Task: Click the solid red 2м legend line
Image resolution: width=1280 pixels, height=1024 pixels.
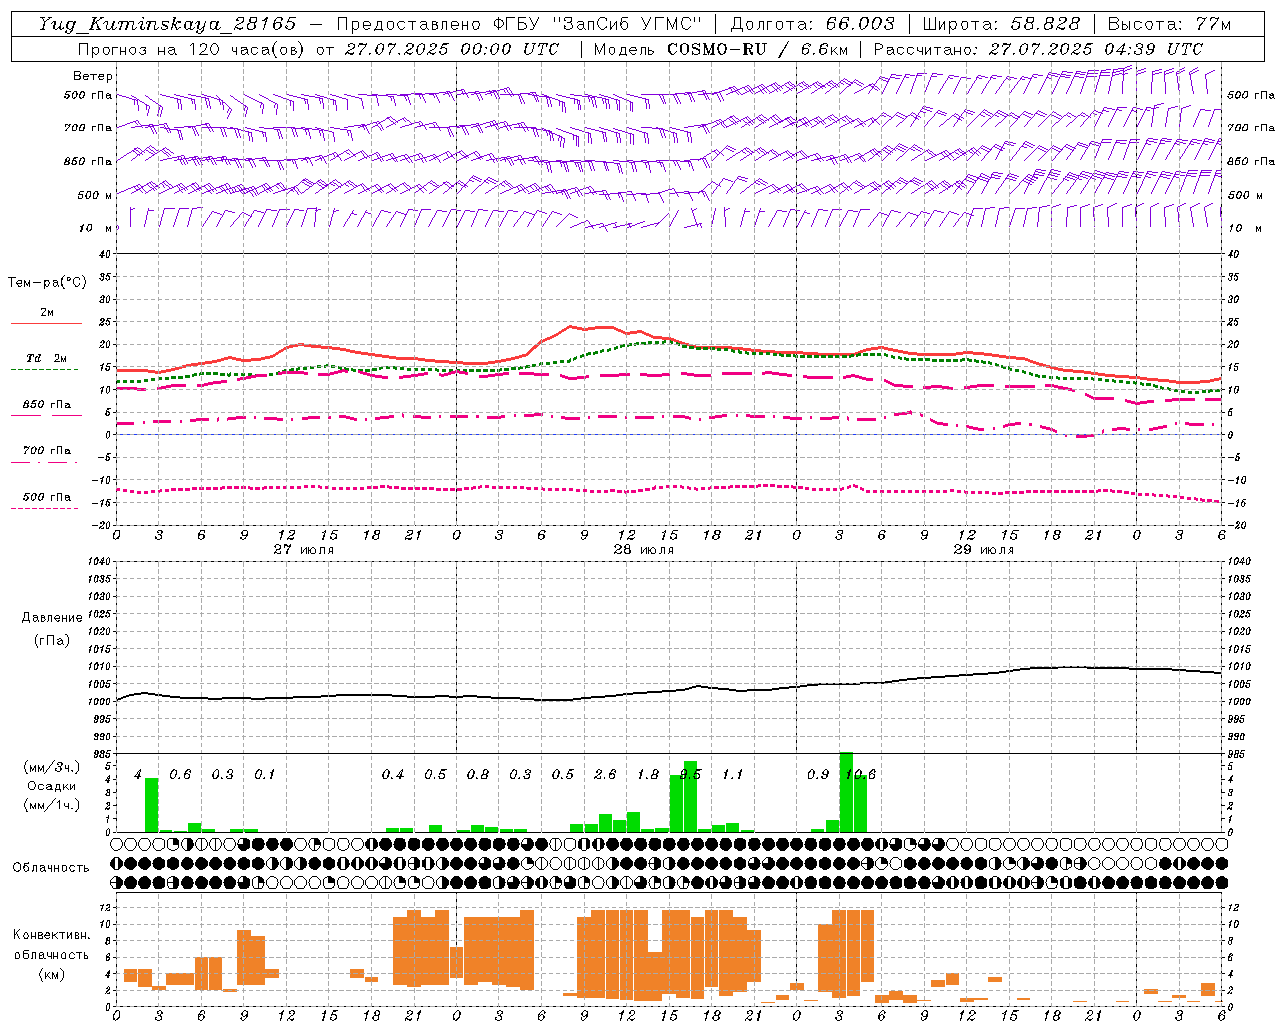Action: [x=46, y=323]
